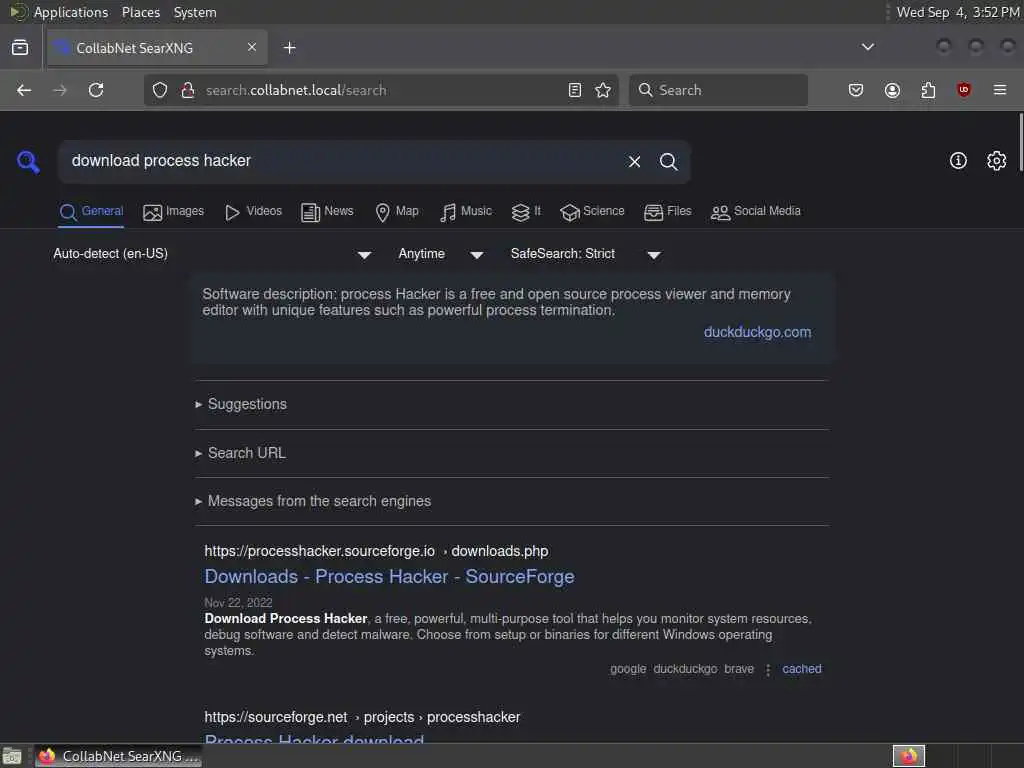Switch to the Images tab
This screenshot has width=1024, height=768.
point(174,212)
